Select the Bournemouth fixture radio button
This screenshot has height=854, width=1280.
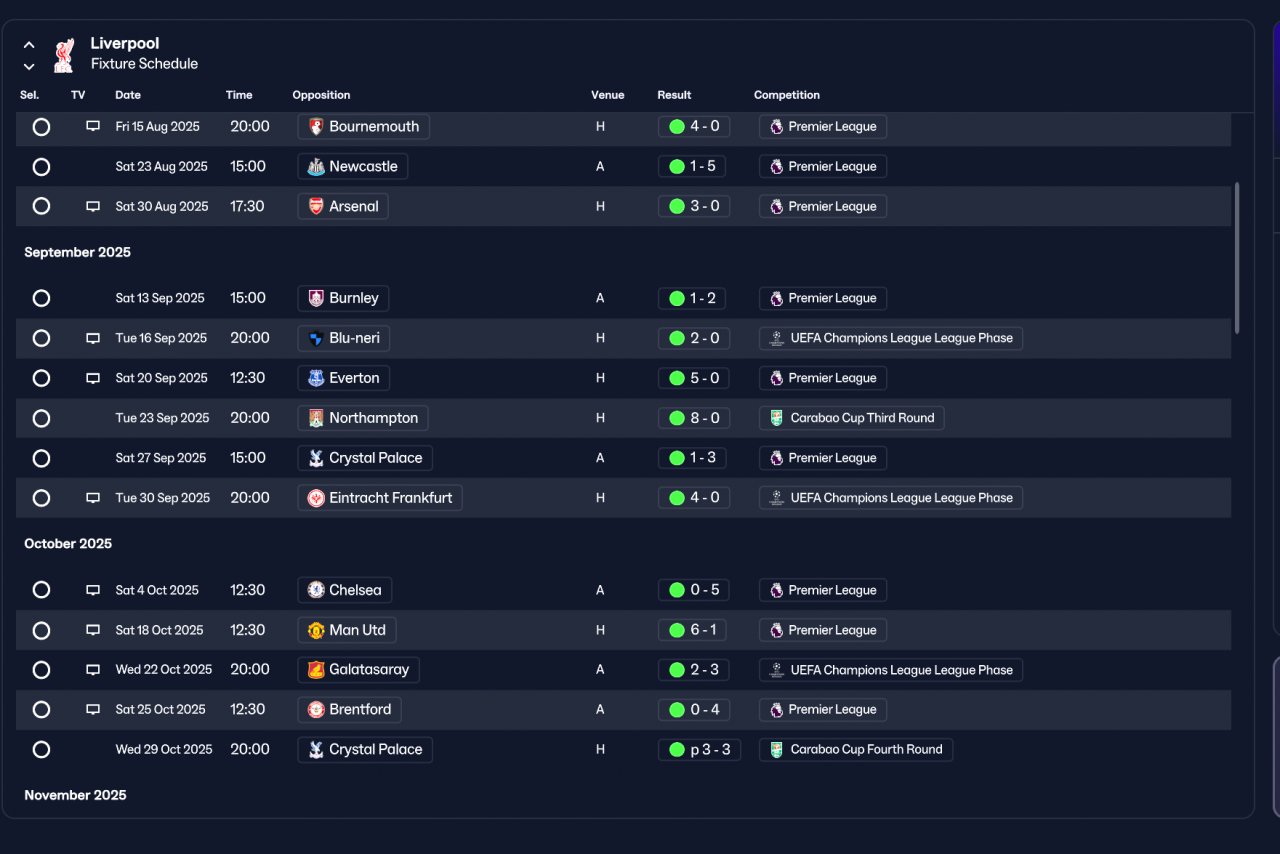click(x=41, y=127)
